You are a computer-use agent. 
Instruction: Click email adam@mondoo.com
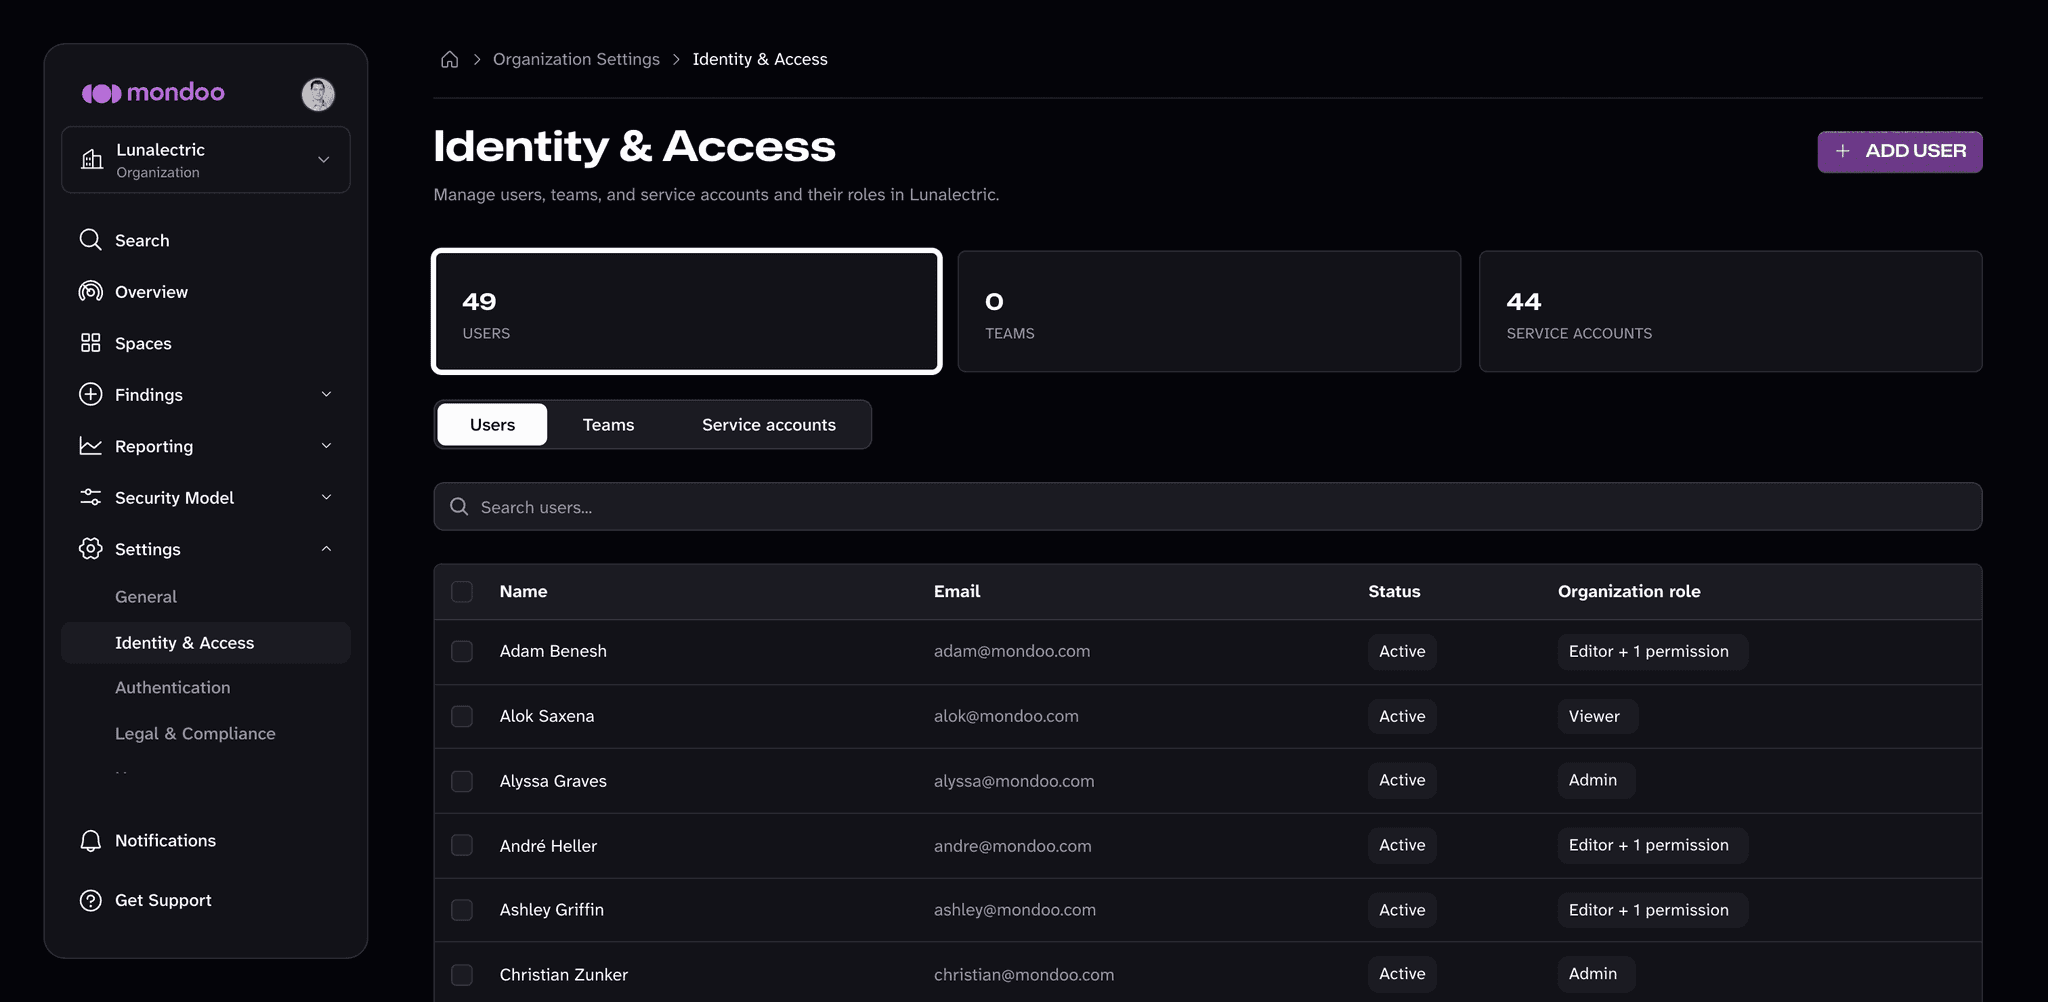[x=1012, y=651]
